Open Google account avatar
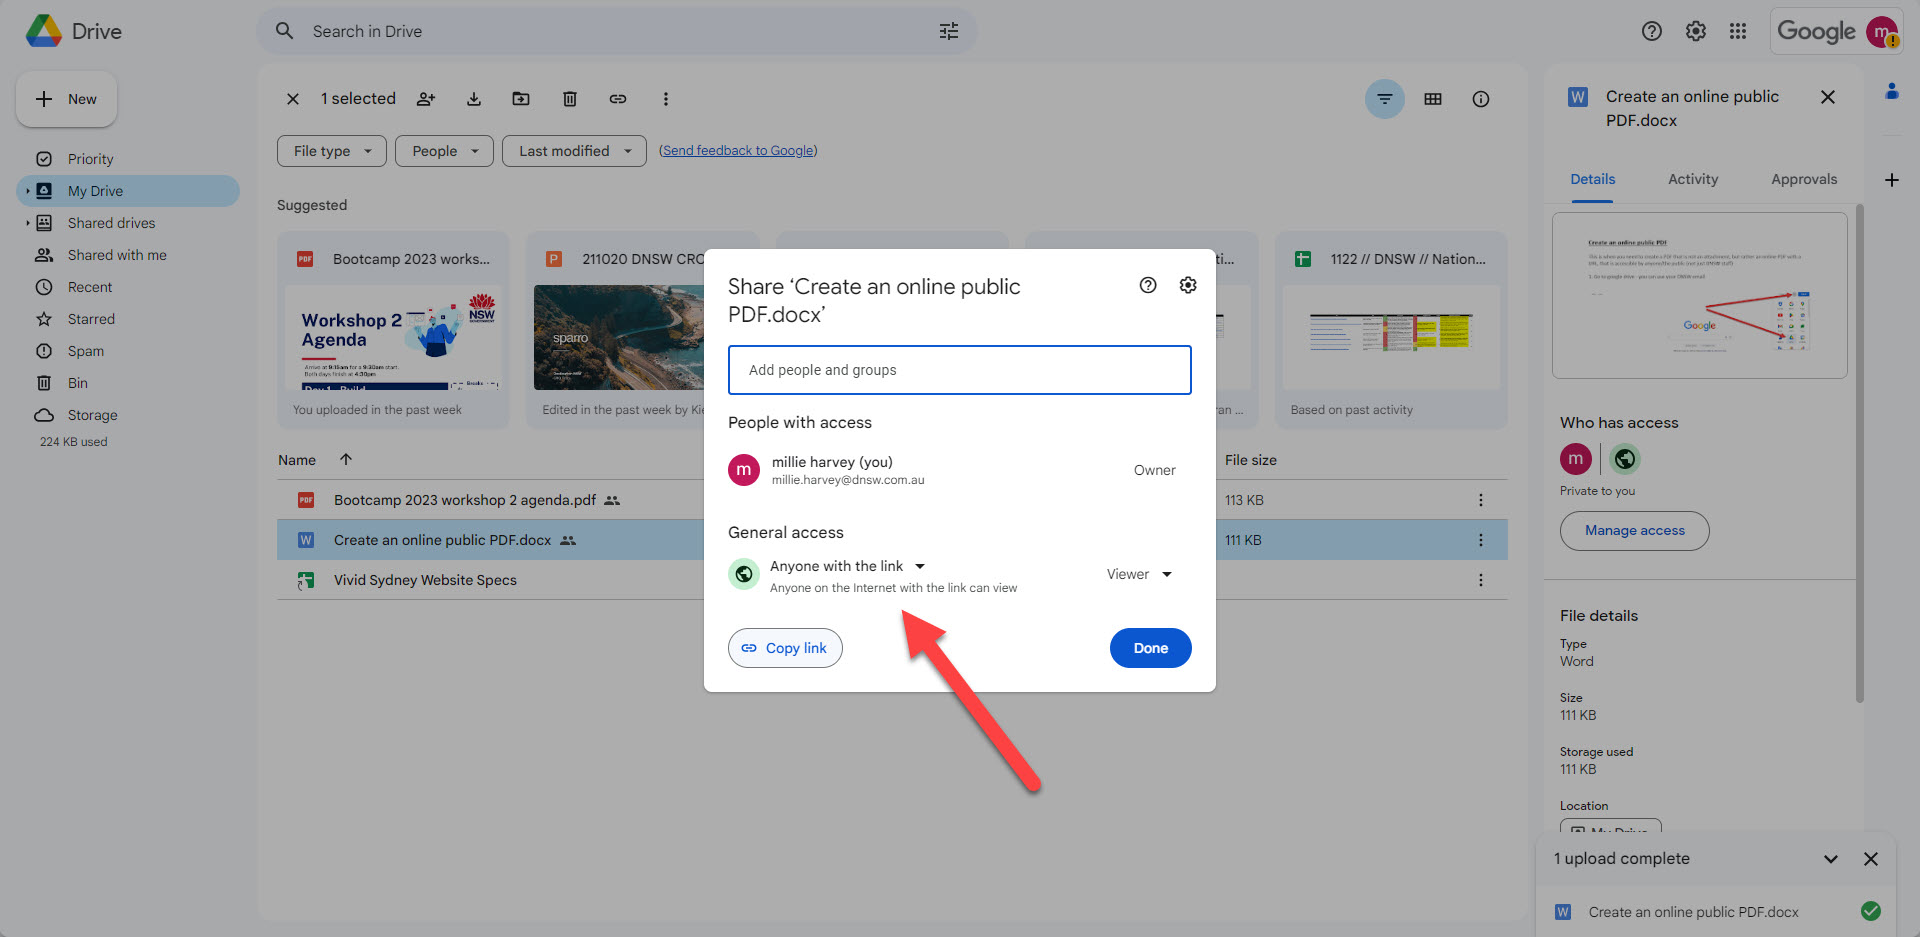This screenshot has width=1920, height=937. 1883,32
